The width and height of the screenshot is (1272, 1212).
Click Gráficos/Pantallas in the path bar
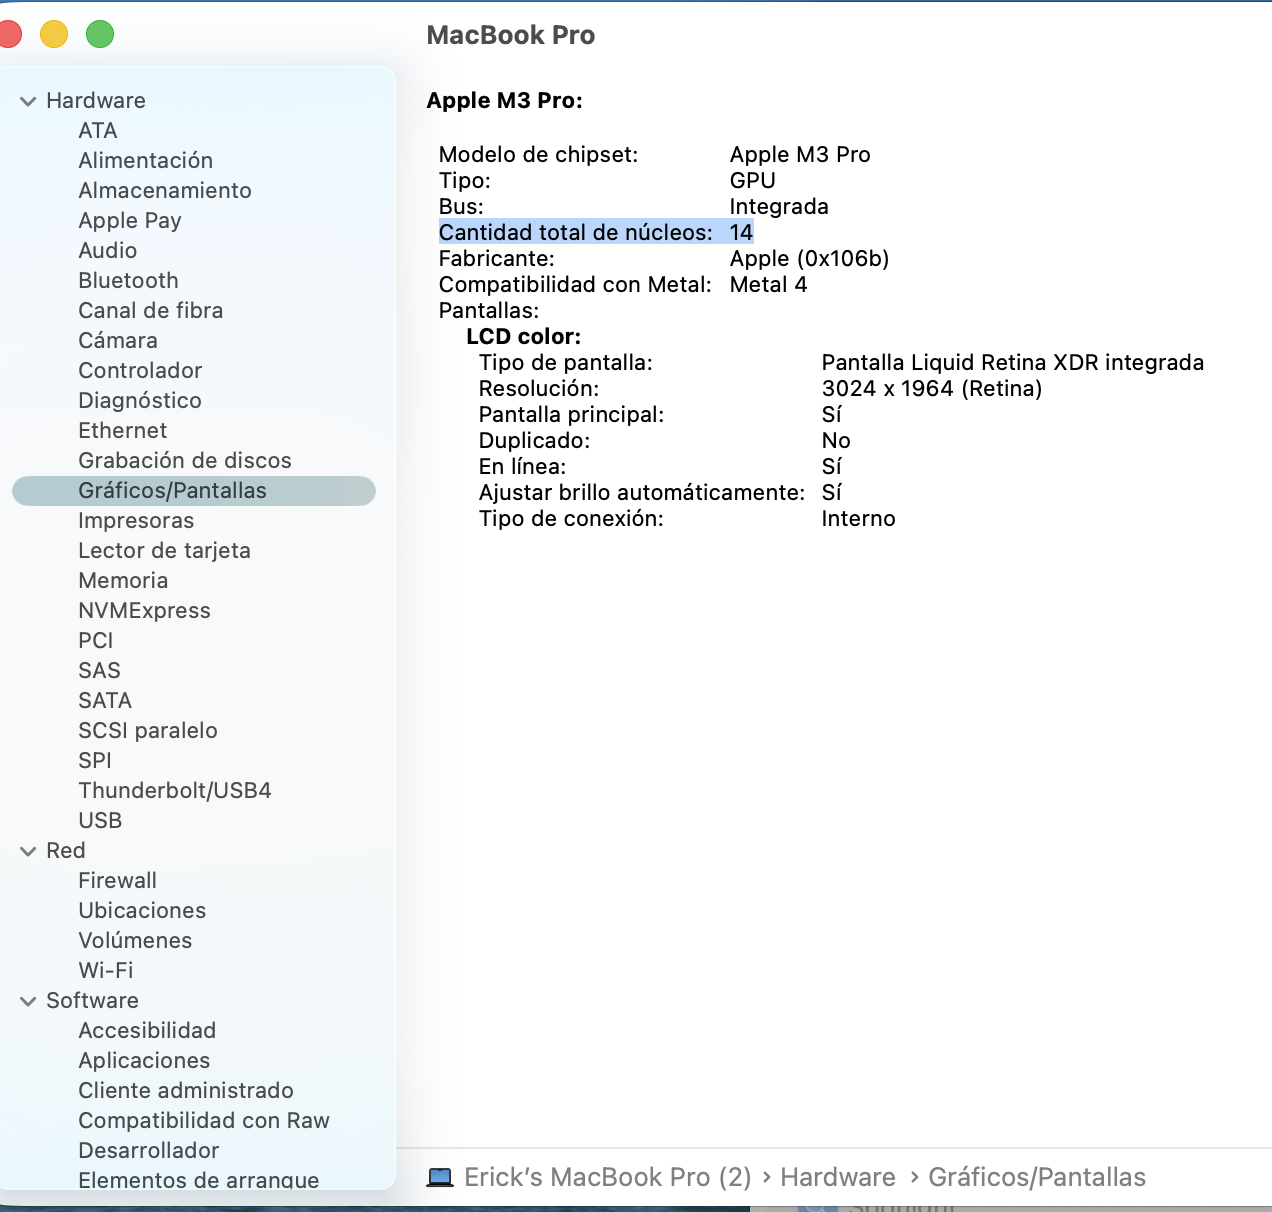1037,1177
